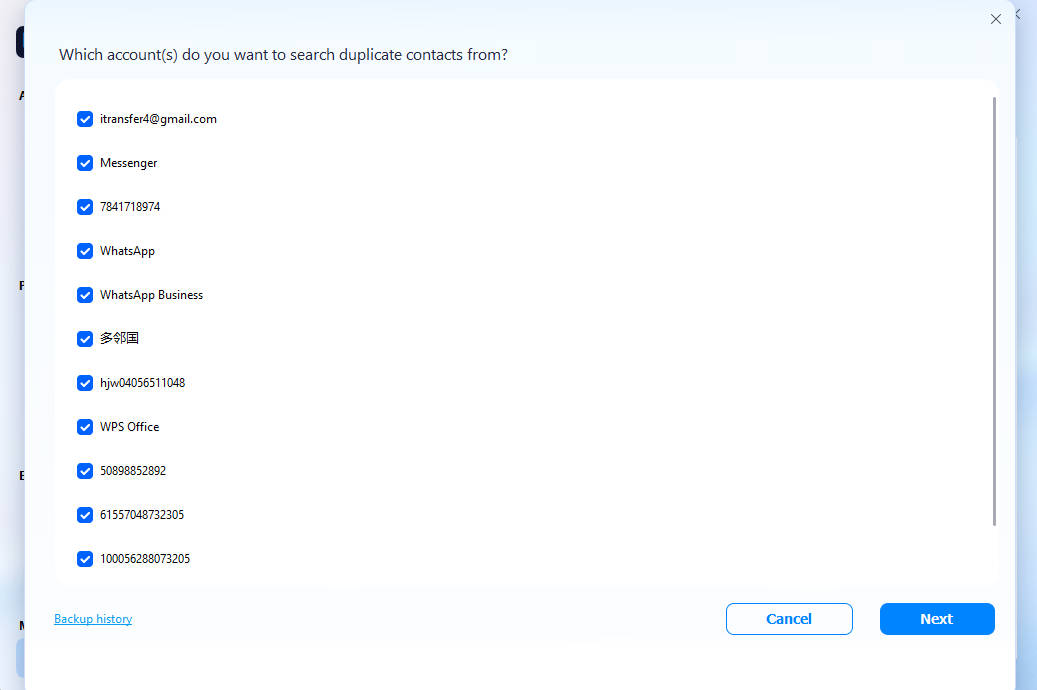Toggle the 多邻国 account checkbox
Viewport: 1037px width, 690px height.
pos(85,339)
